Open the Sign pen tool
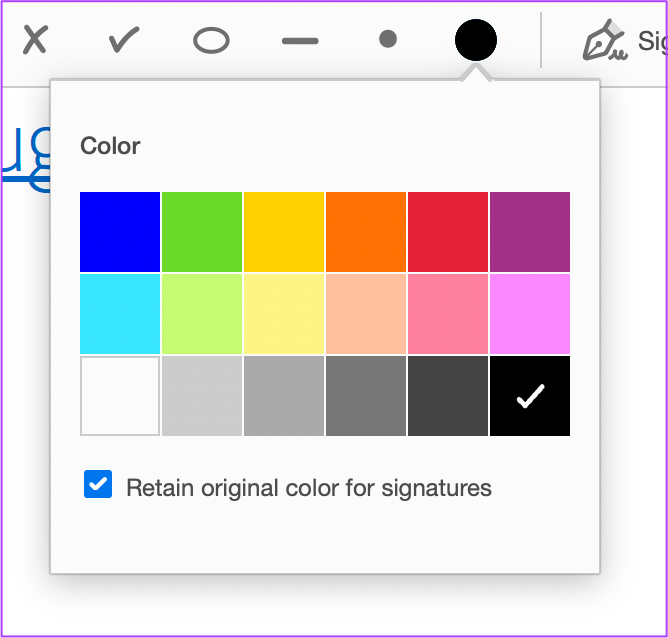The image size is (668, 638). point(624,40)
